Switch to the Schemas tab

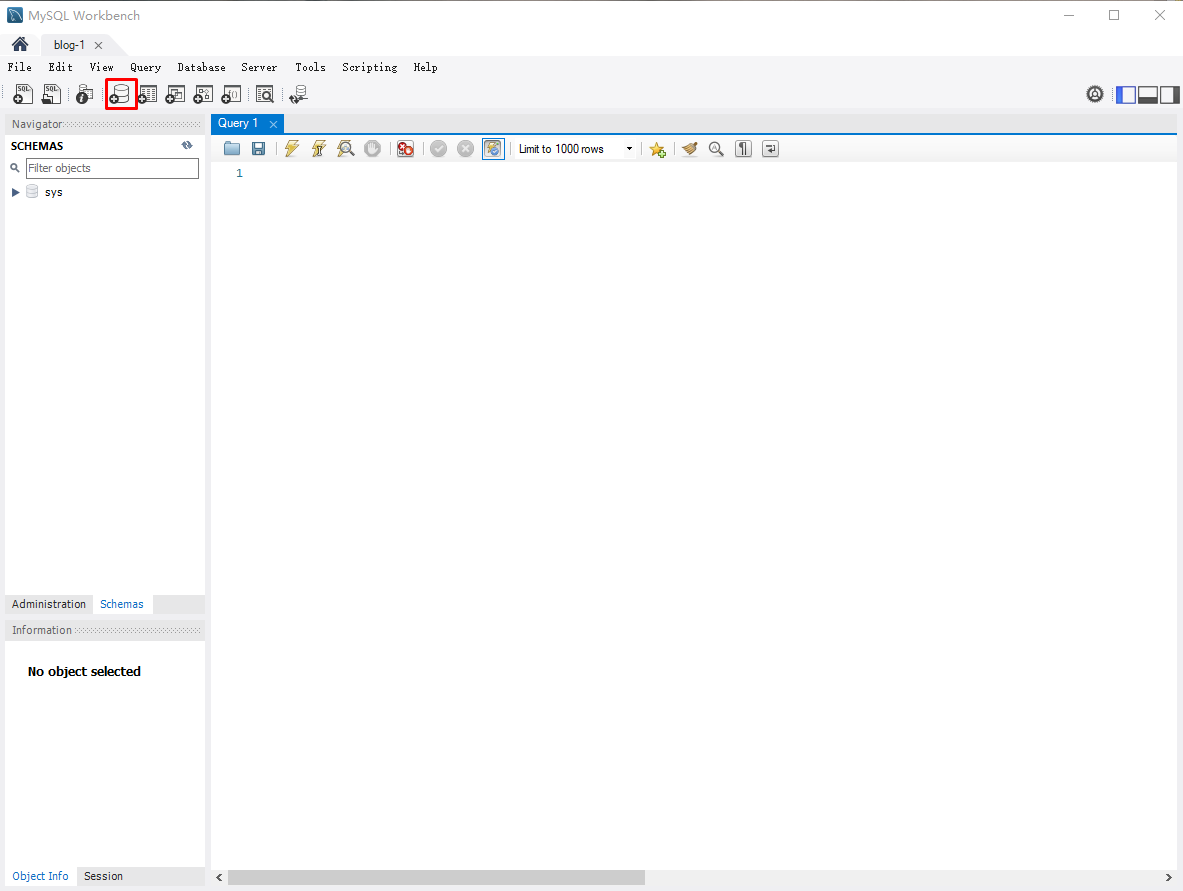tap(121, 604)
